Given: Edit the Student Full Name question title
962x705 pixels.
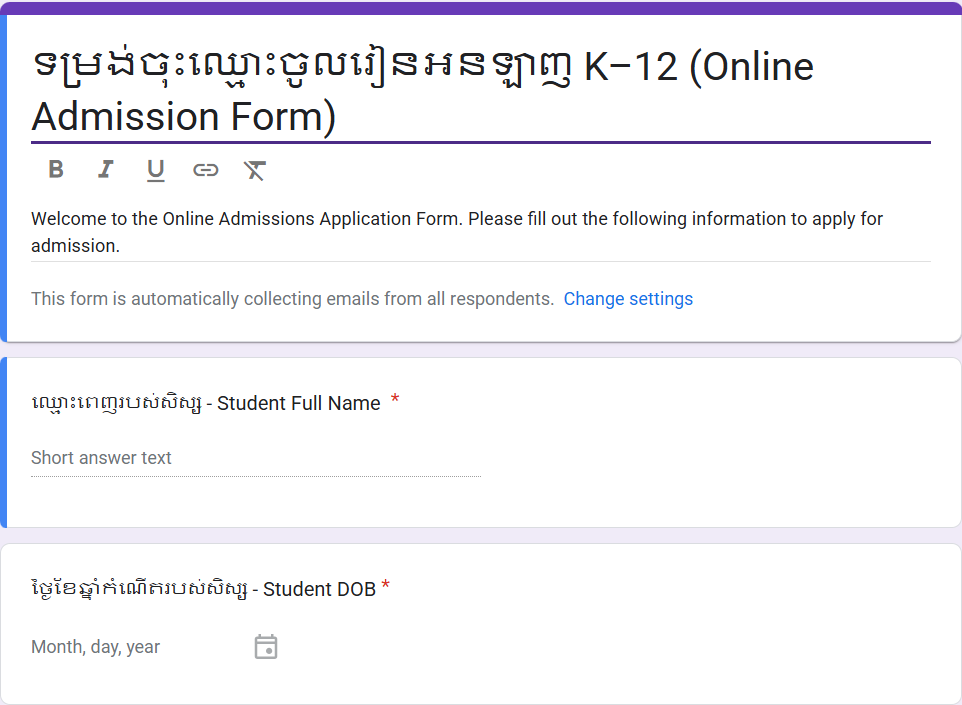Looking at the screenshot, I should click(206, 403).
